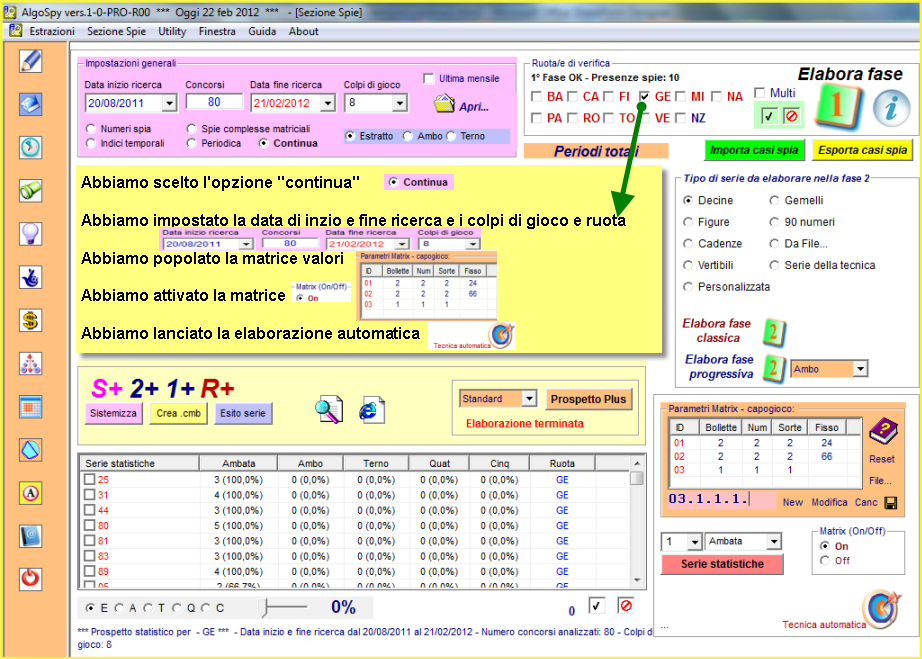This screenshot has width=922, height=659.
Task: Enable the Ultima mensile checkbox
Action: click(429, 79)
